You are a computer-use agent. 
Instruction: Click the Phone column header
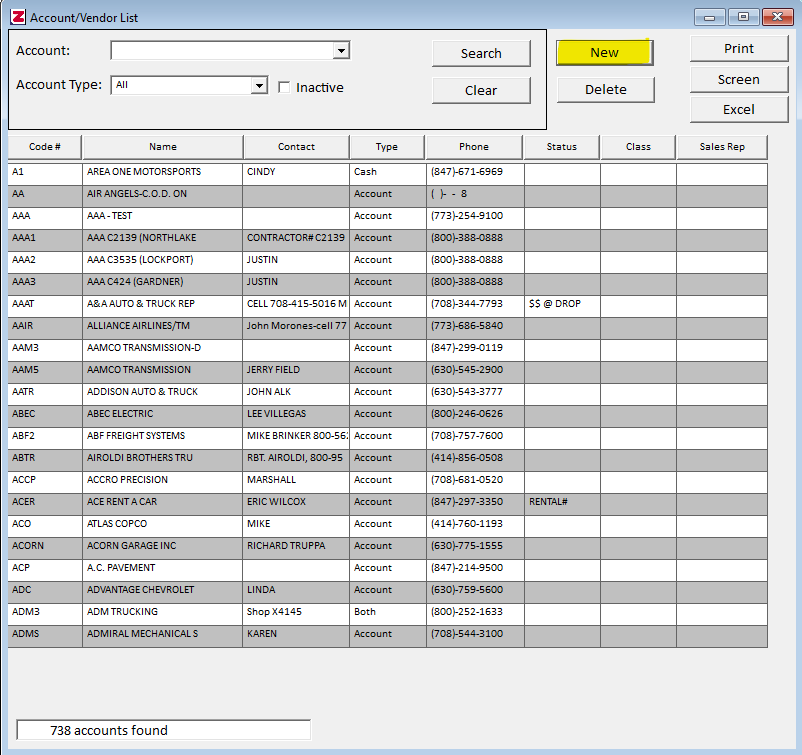(474, 147)
